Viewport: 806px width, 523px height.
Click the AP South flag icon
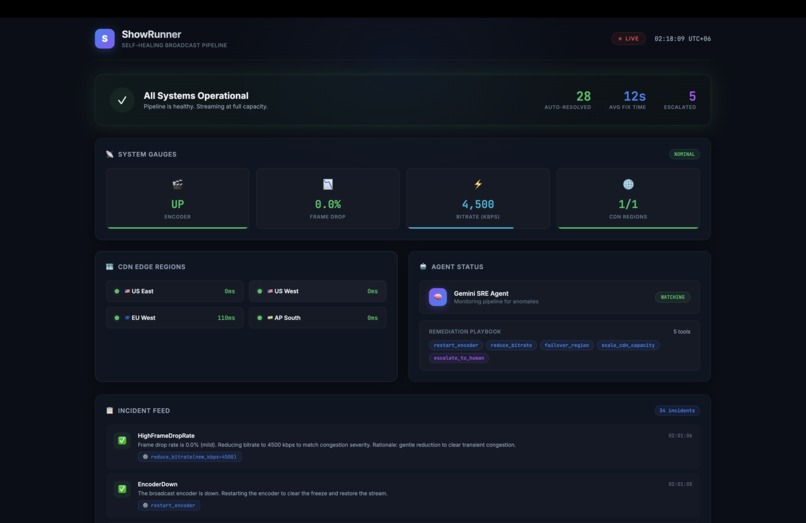coord(270,318)
